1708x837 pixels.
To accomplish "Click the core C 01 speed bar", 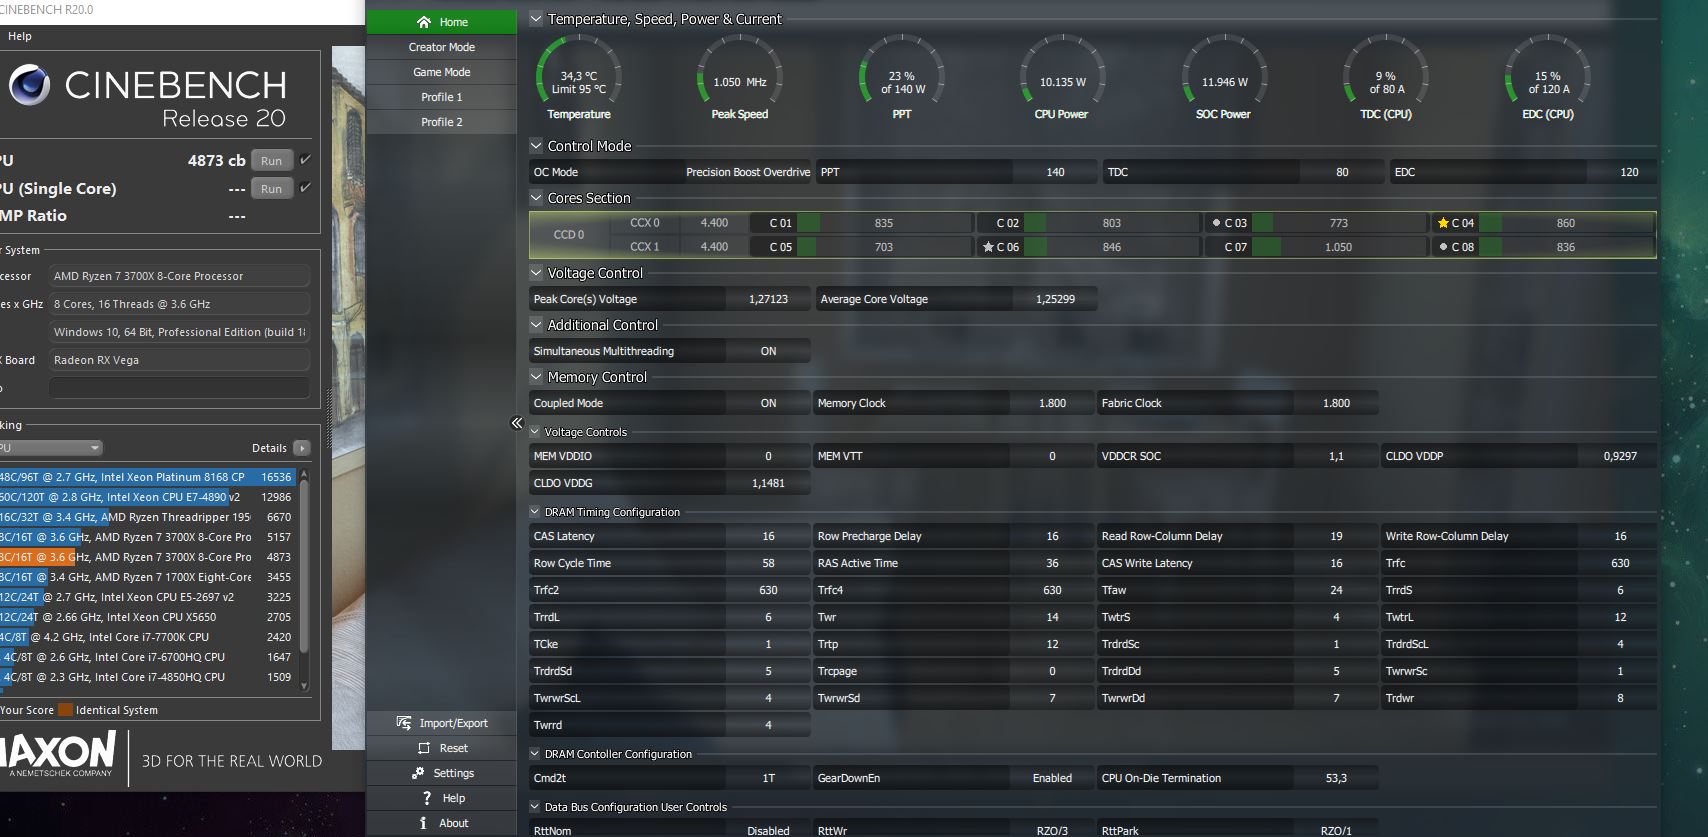I will point(883,223).
